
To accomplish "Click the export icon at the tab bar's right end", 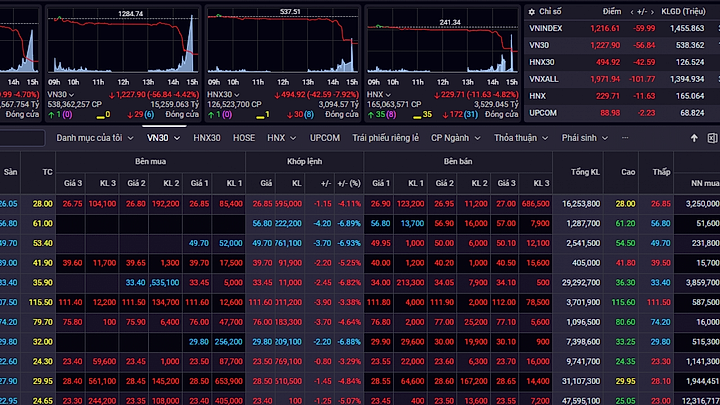I will click(712, 138).
